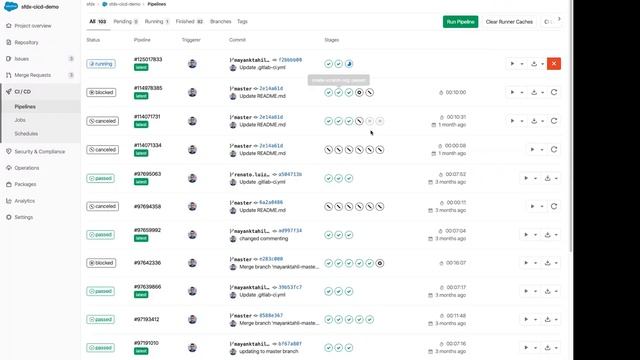Switch to the Branches tab
The height and width of the screenshot is (360, 640).
(220, 22)
